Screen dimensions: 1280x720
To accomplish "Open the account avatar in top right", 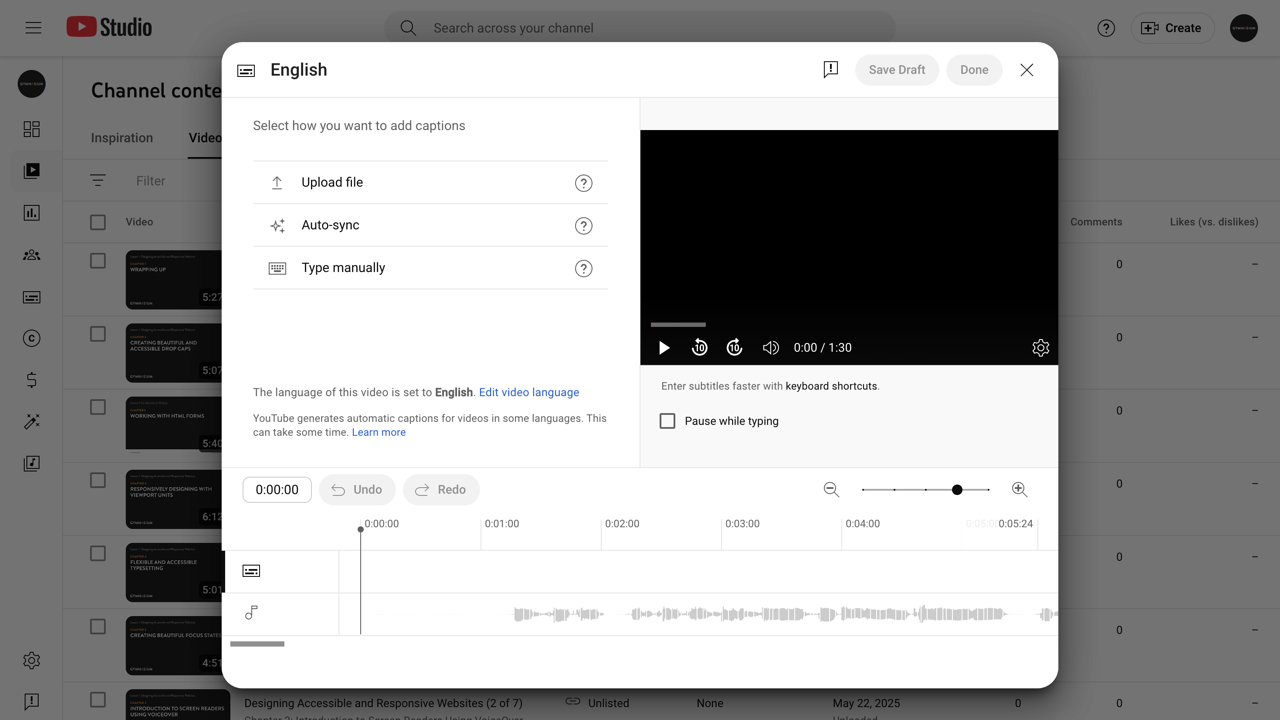I will (1244, 28).
